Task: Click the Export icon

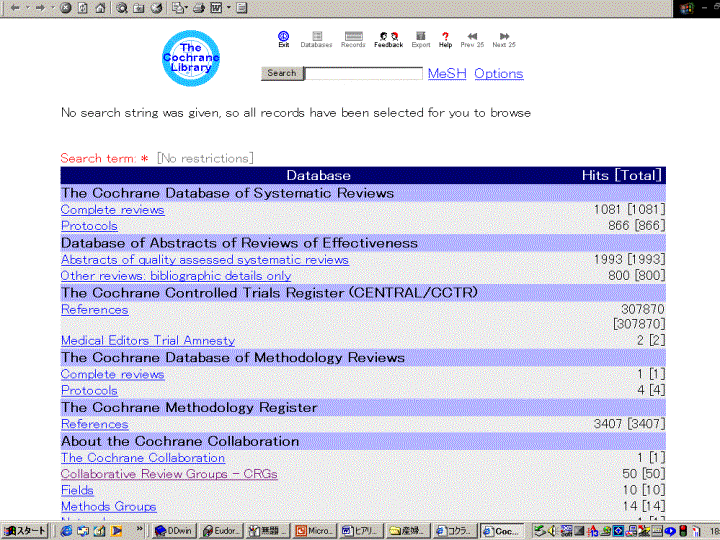Action: (x=421, y=39)
